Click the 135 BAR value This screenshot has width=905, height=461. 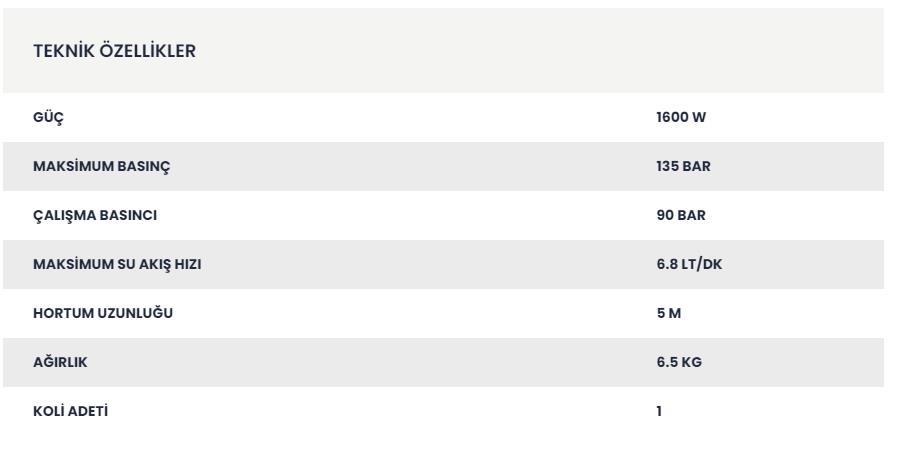683,166
